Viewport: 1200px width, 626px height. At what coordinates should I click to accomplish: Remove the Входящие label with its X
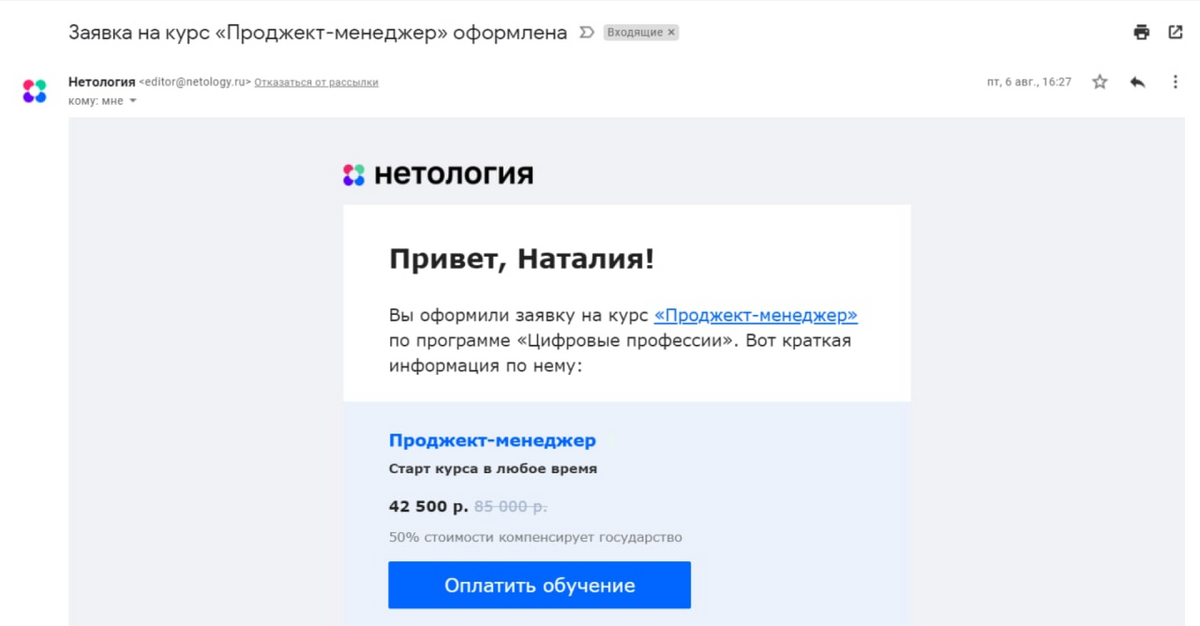tap(672, 32)
